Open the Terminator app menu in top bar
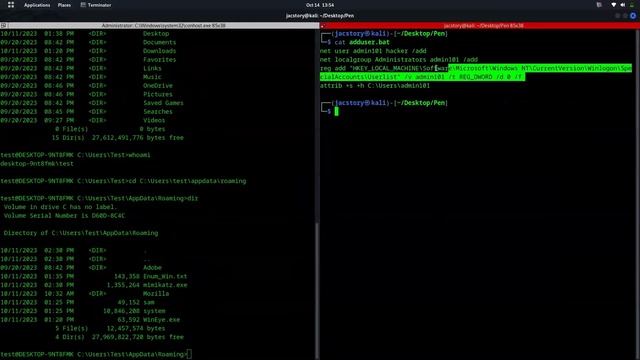 96,5
